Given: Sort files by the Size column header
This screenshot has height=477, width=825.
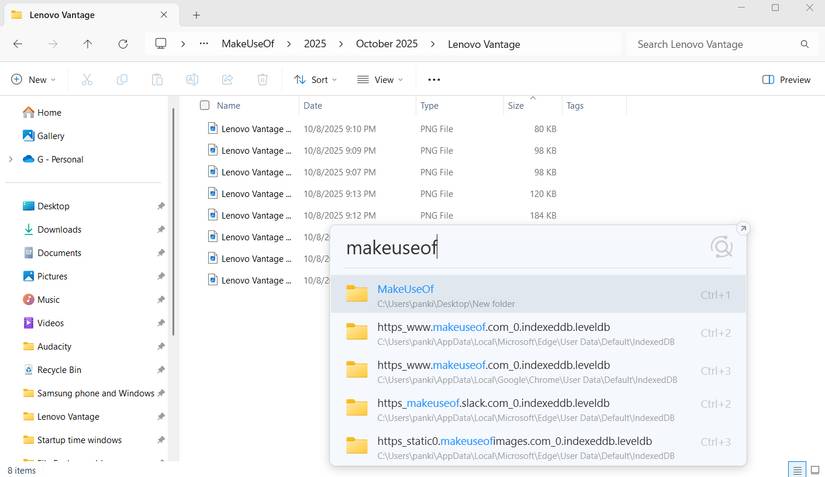Looking at the screenshot, I should click(x=516, y=106).
